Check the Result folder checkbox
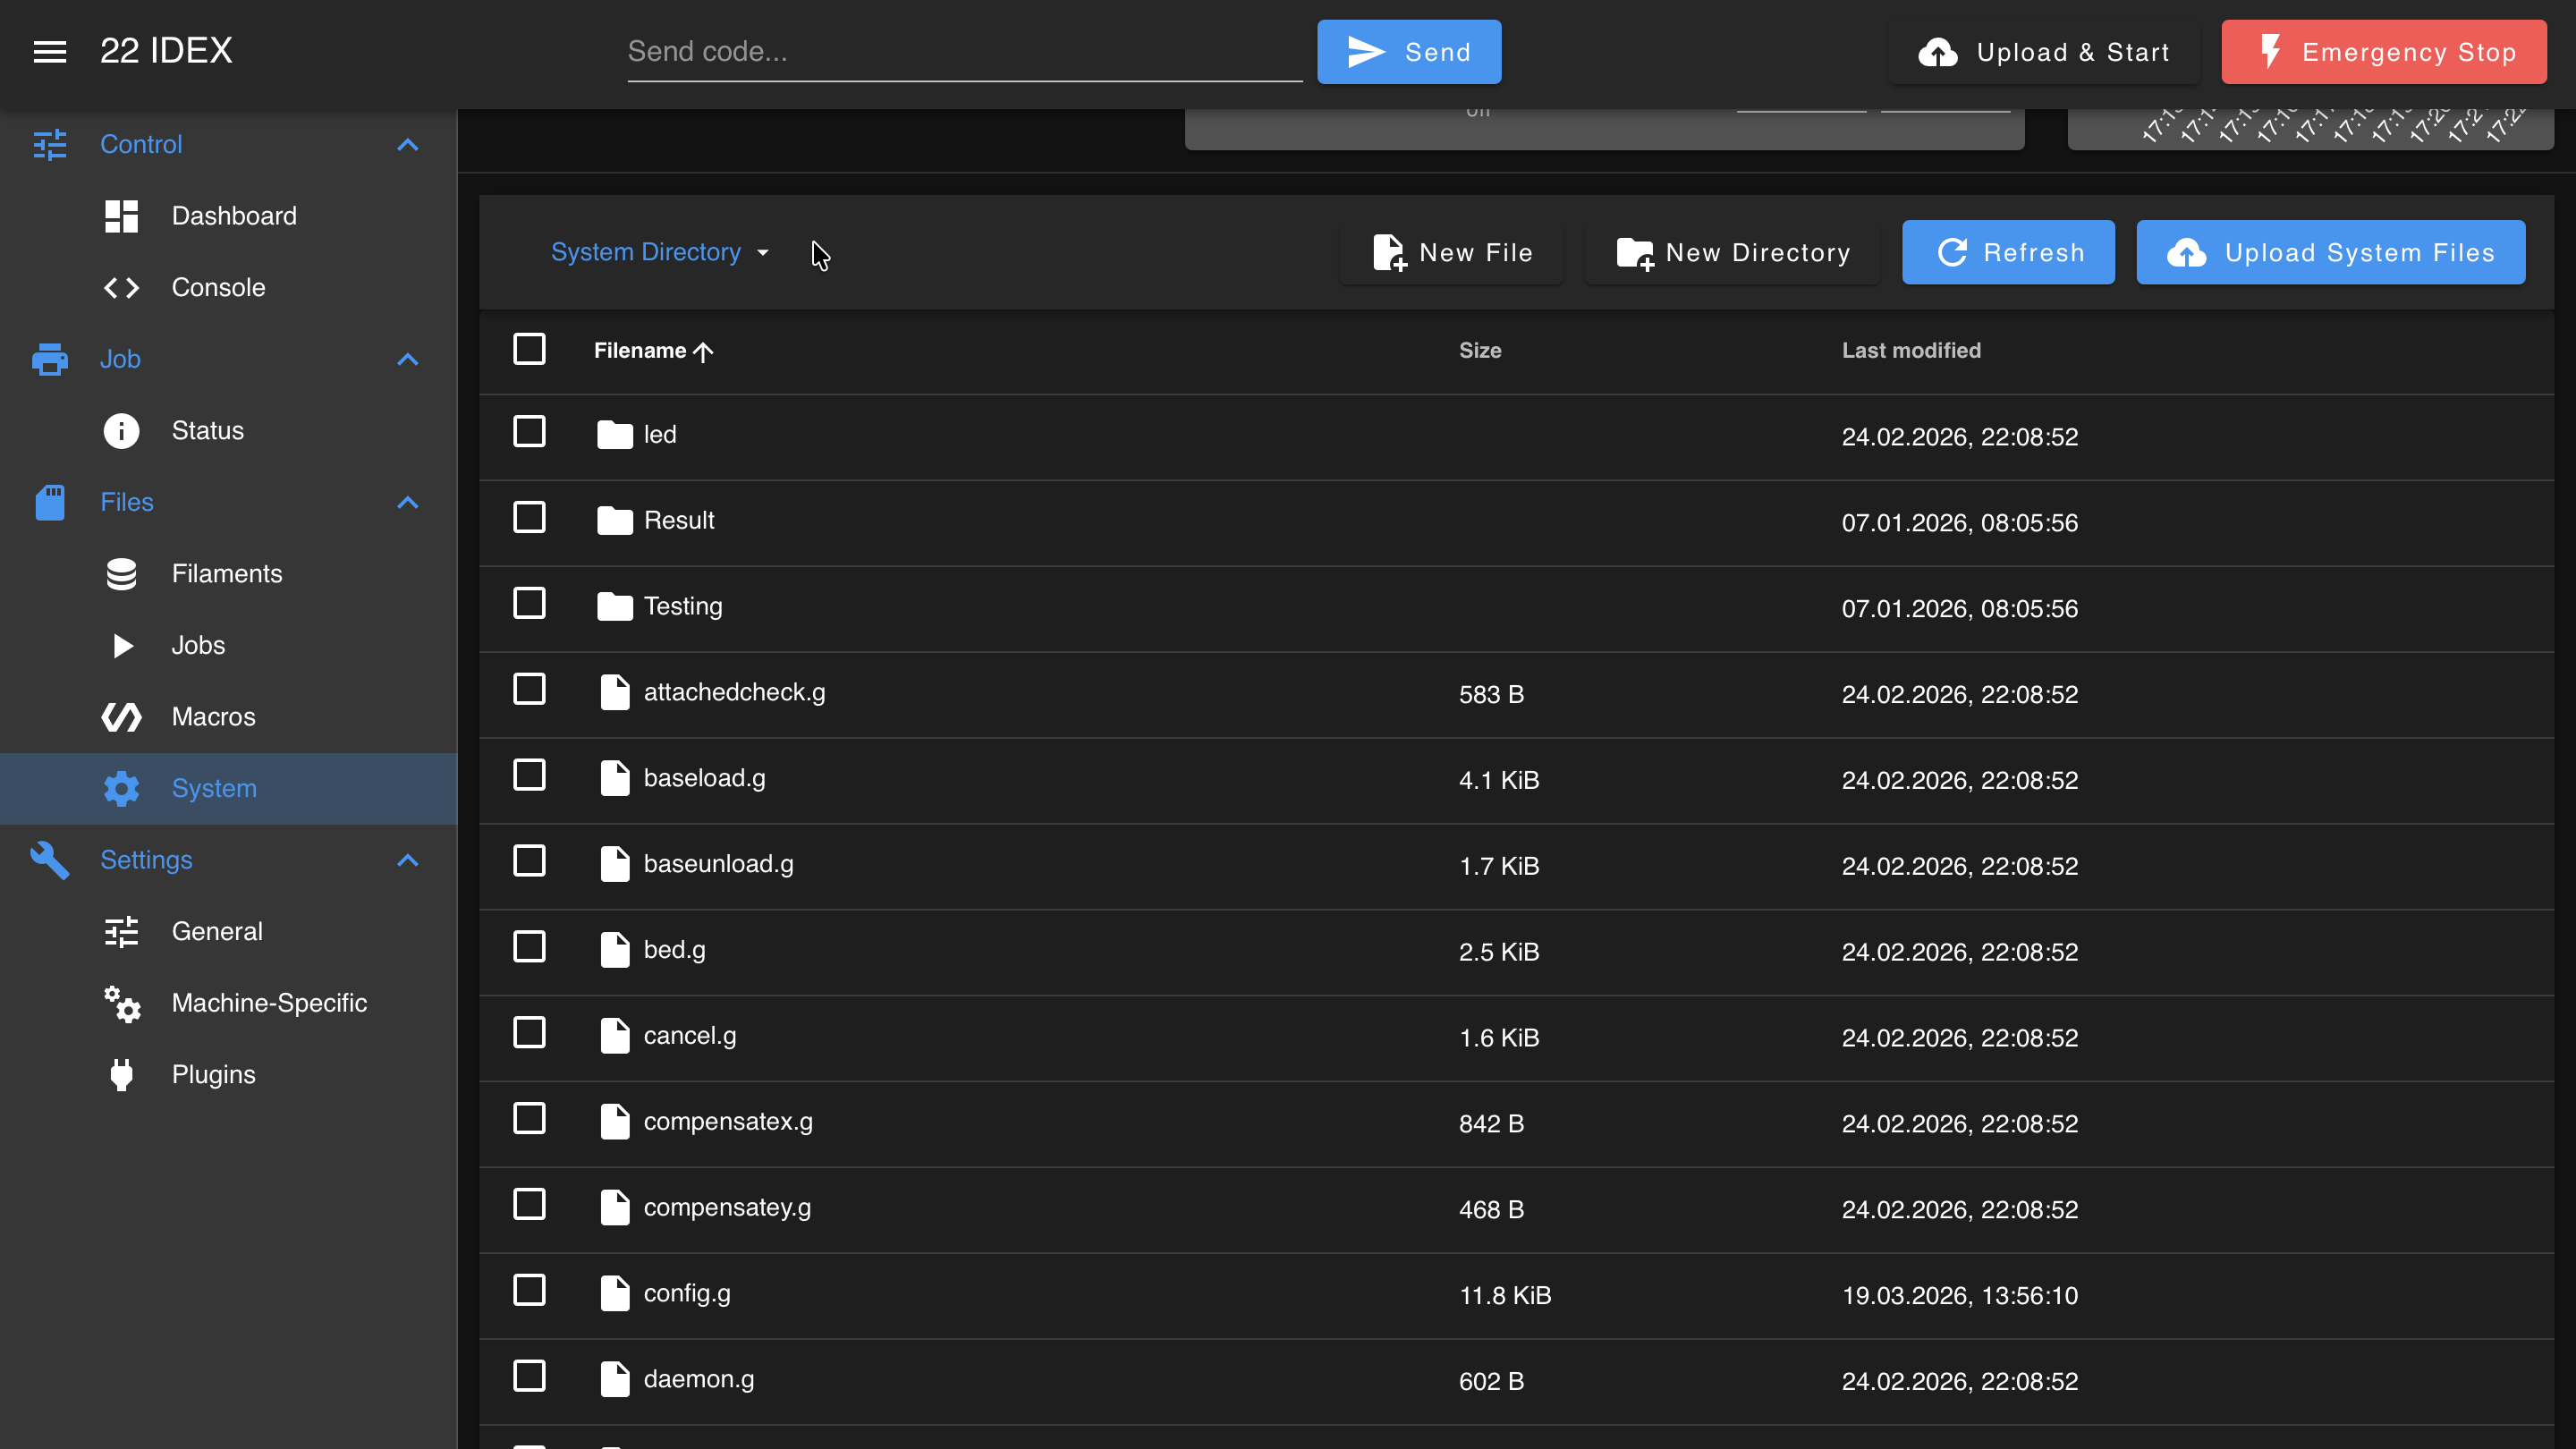2576x1449 pixels. [529, 518]
